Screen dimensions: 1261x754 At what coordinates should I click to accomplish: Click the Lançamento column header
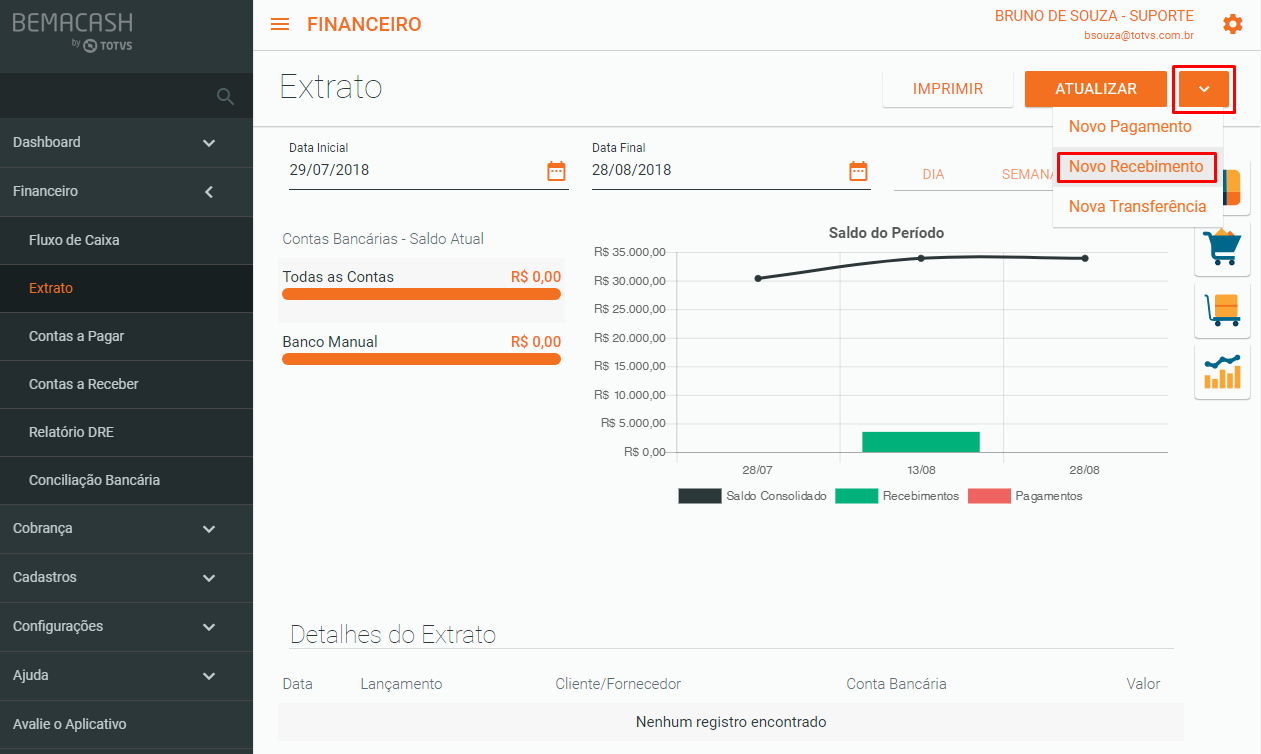401,684
